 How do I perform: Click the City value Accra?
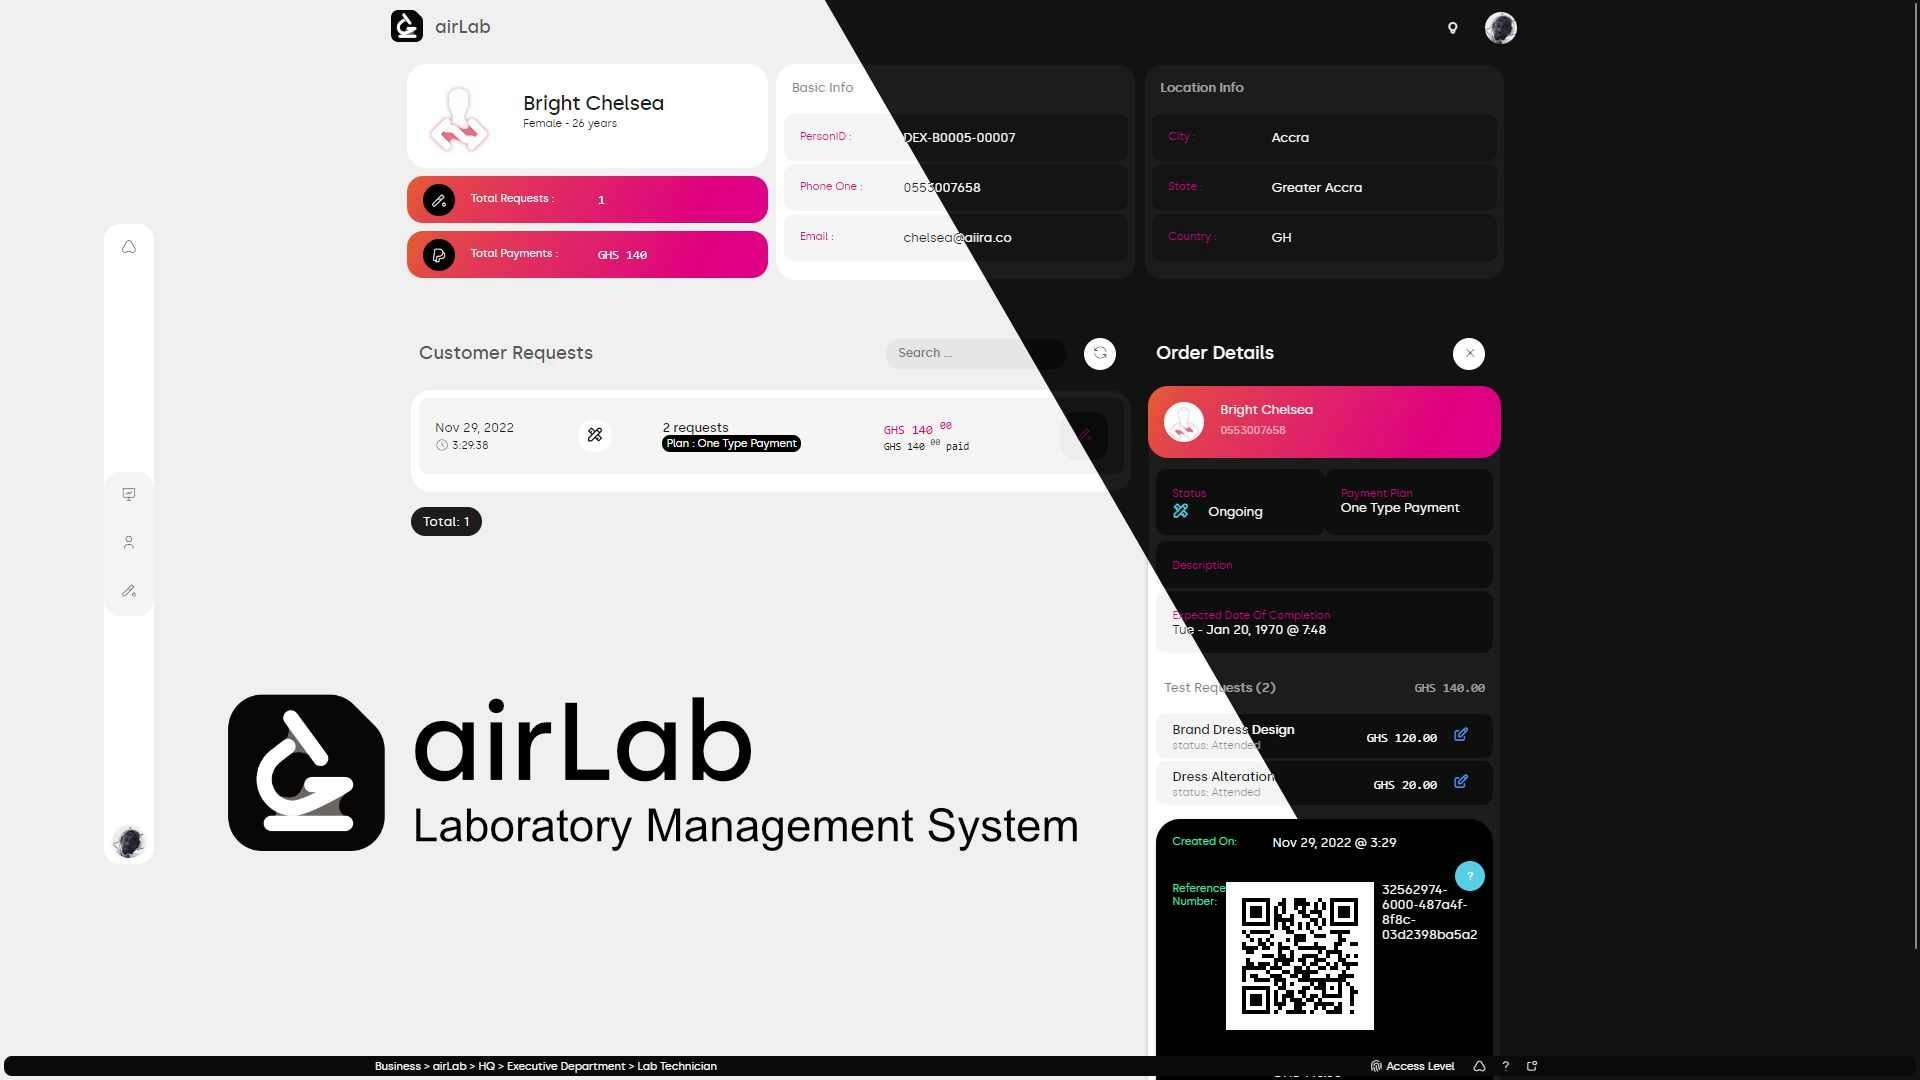[x=1290, y=138]
